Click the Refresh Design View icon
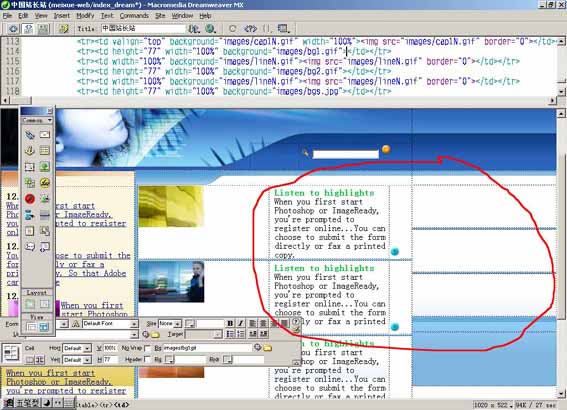The height and width of the screenshot is (410, 567). point(233,29)
